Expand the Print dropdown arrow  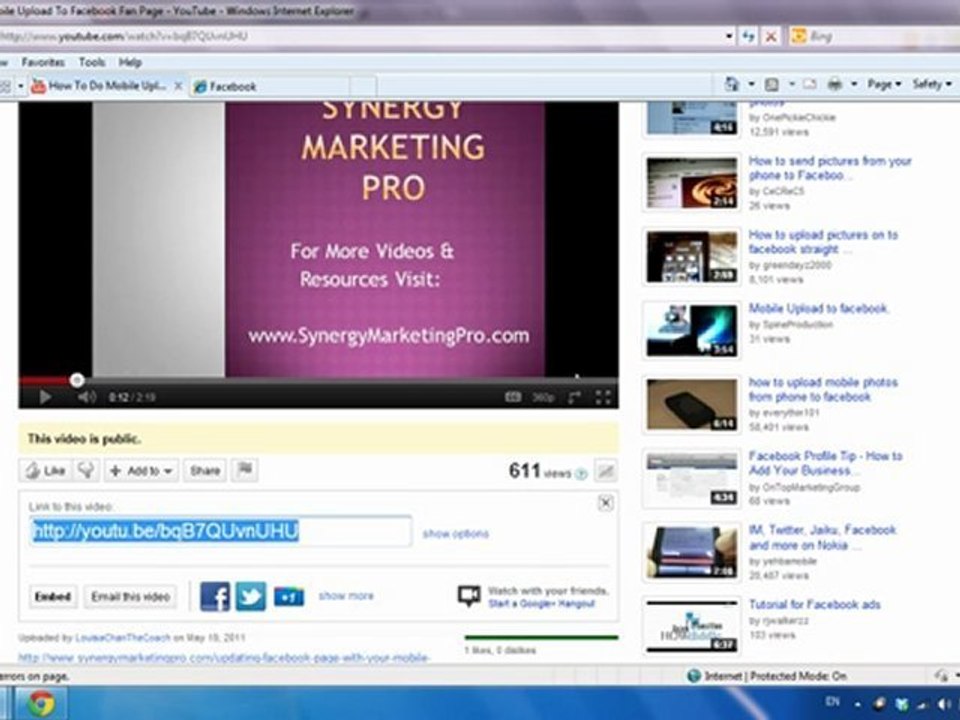854,84
